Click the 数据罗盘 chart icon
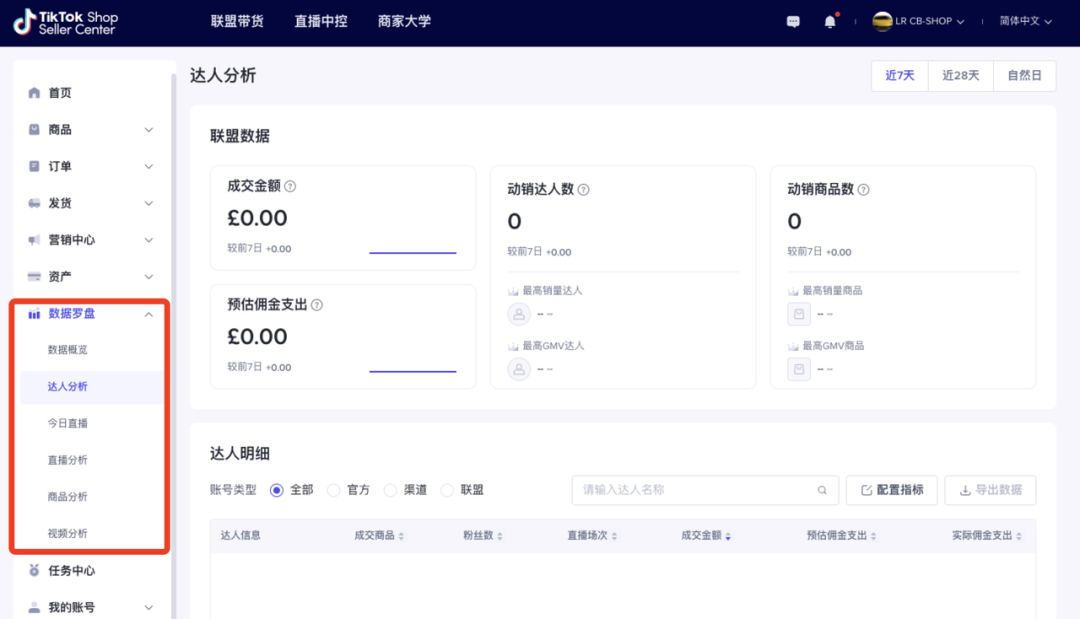The width and height of the screenshot is (1080, 619). tap(34, 314)
